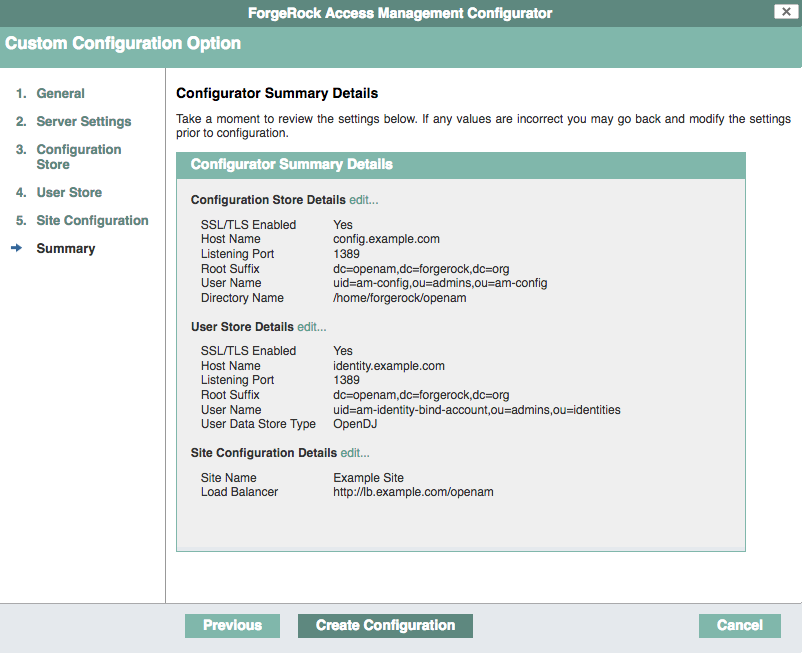Click the User Data Store Type label
The height and width of the screenshot is (653, 803).
click(x=258, y=424)
